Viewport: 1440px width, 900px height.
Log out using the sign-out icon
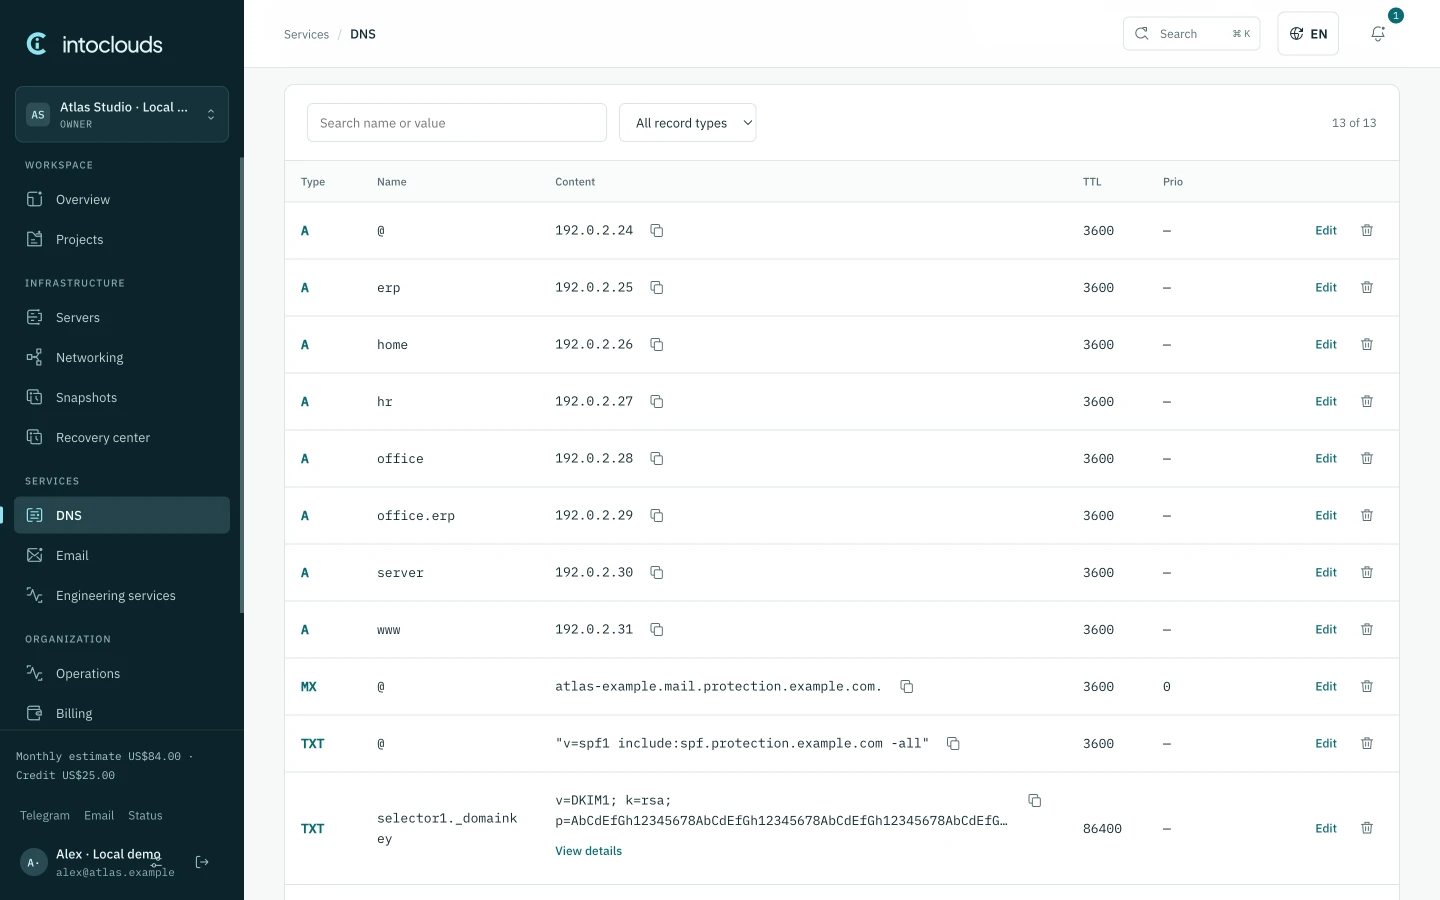[x=202, y=862]
